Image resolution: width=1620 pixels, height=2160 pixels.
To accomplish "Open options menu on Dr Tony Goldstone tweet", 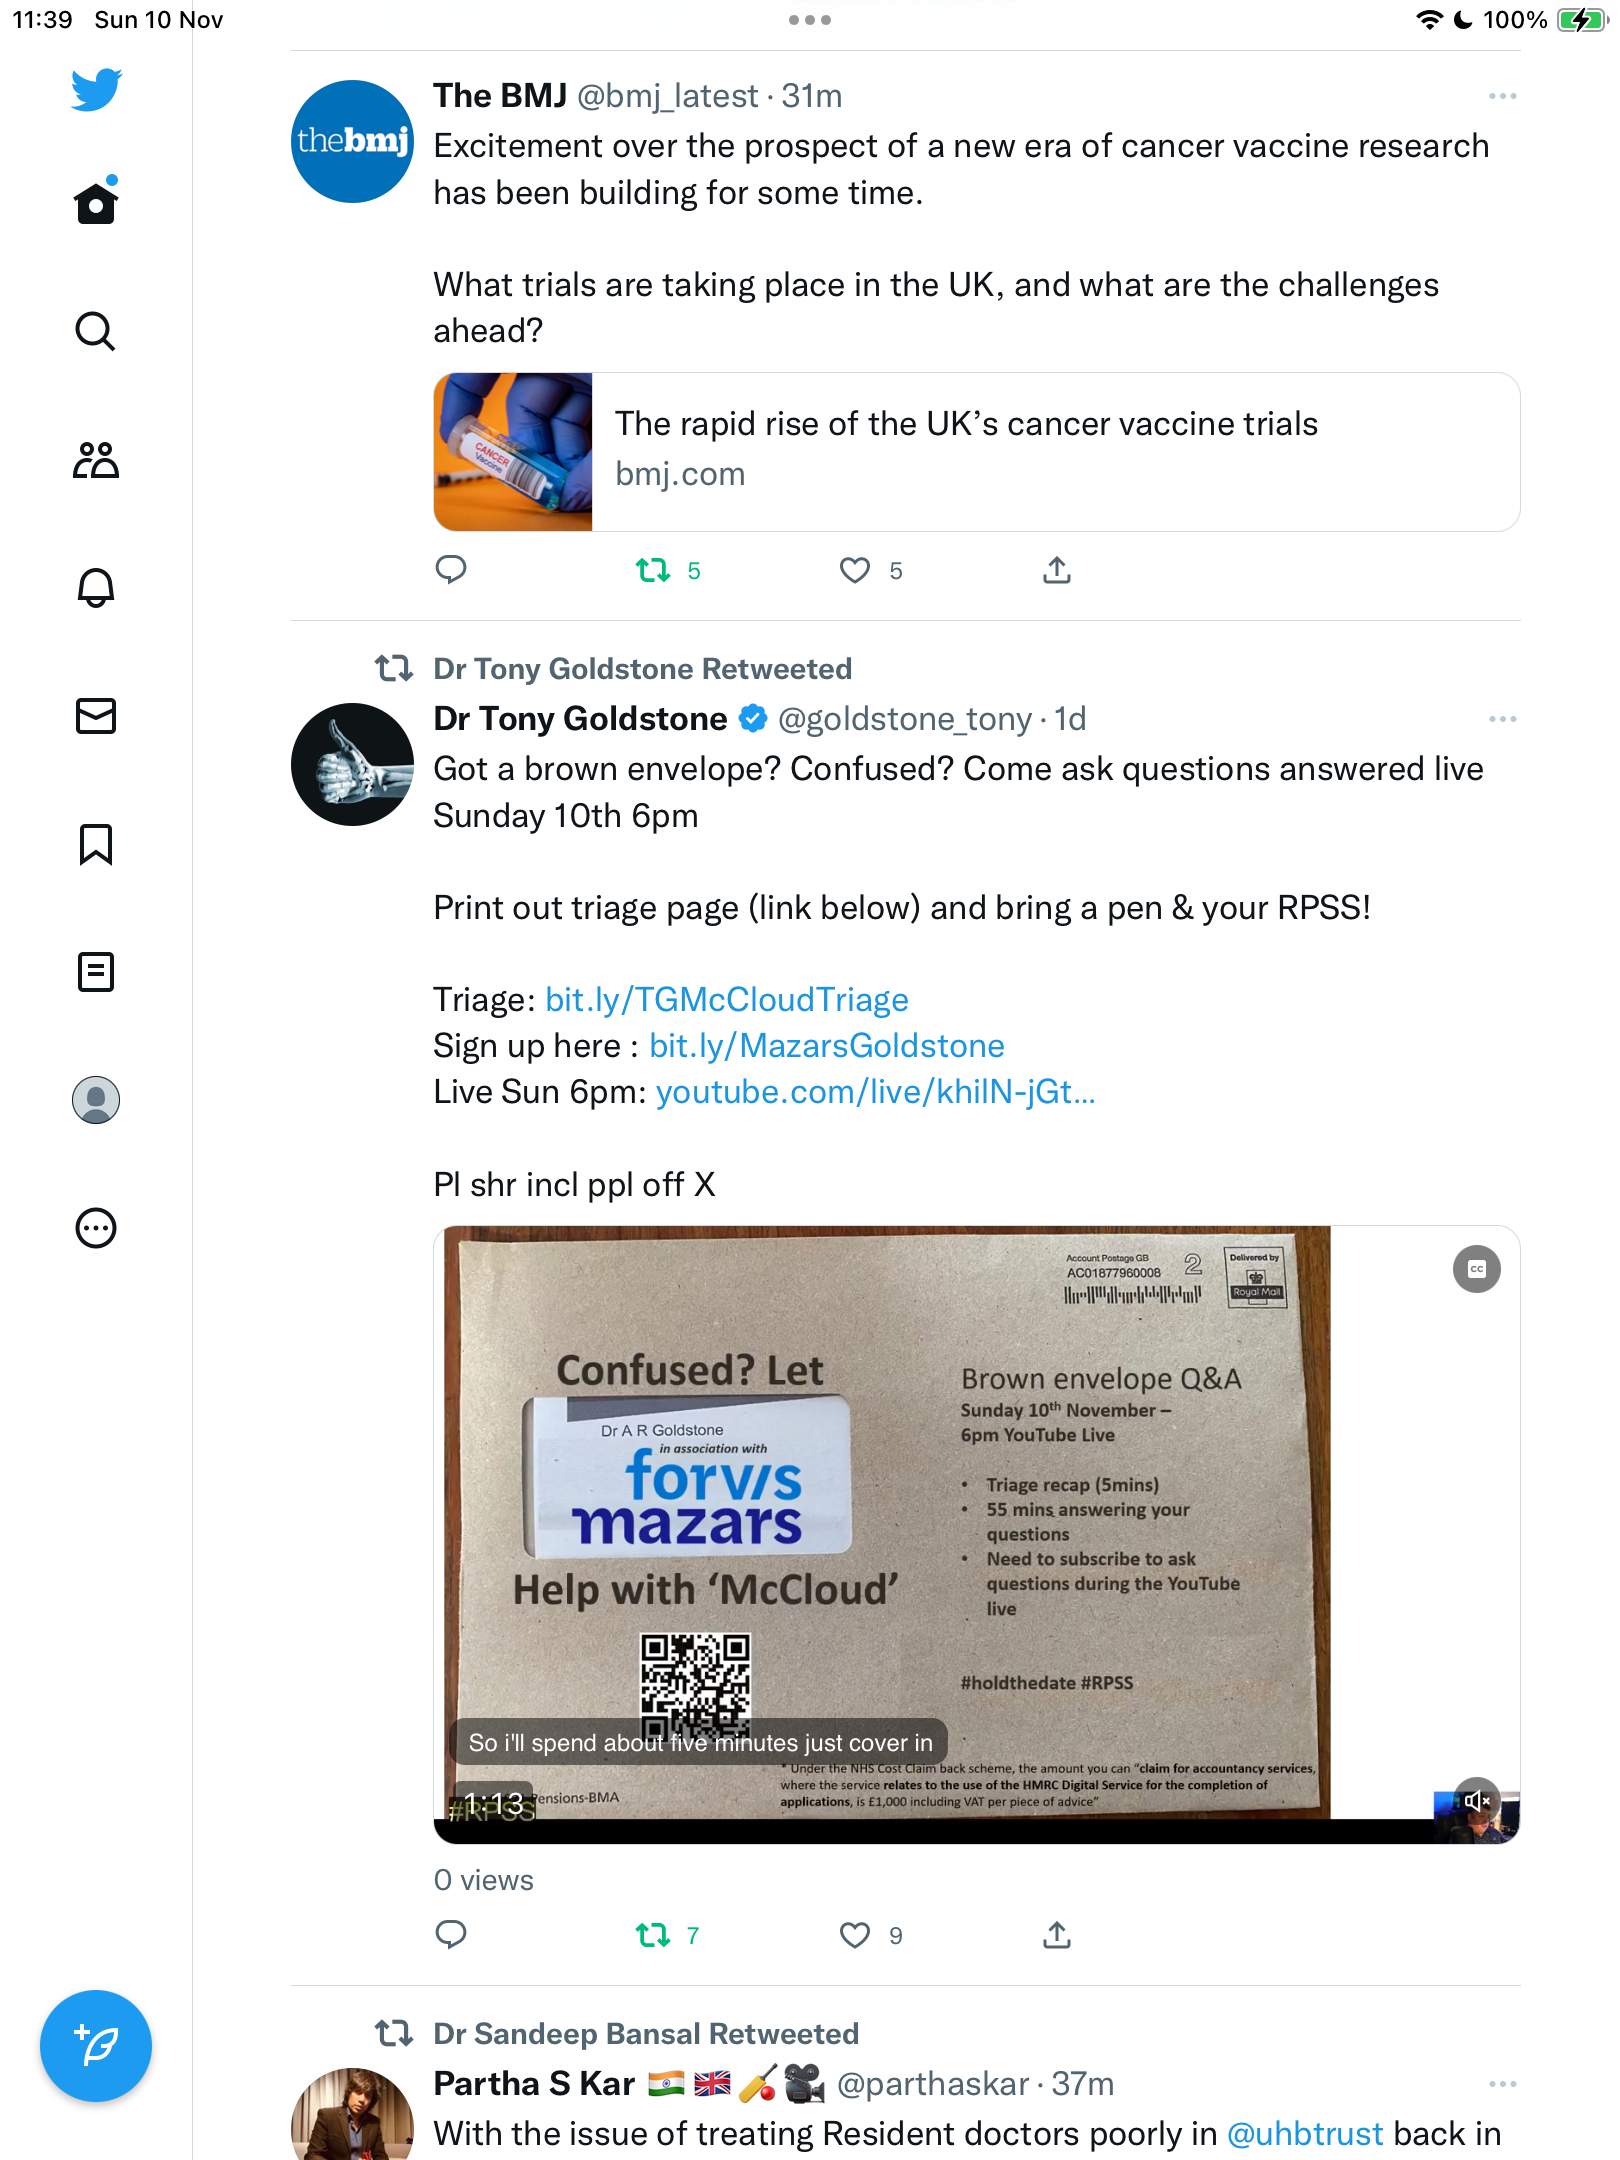I will point(1502,719).
